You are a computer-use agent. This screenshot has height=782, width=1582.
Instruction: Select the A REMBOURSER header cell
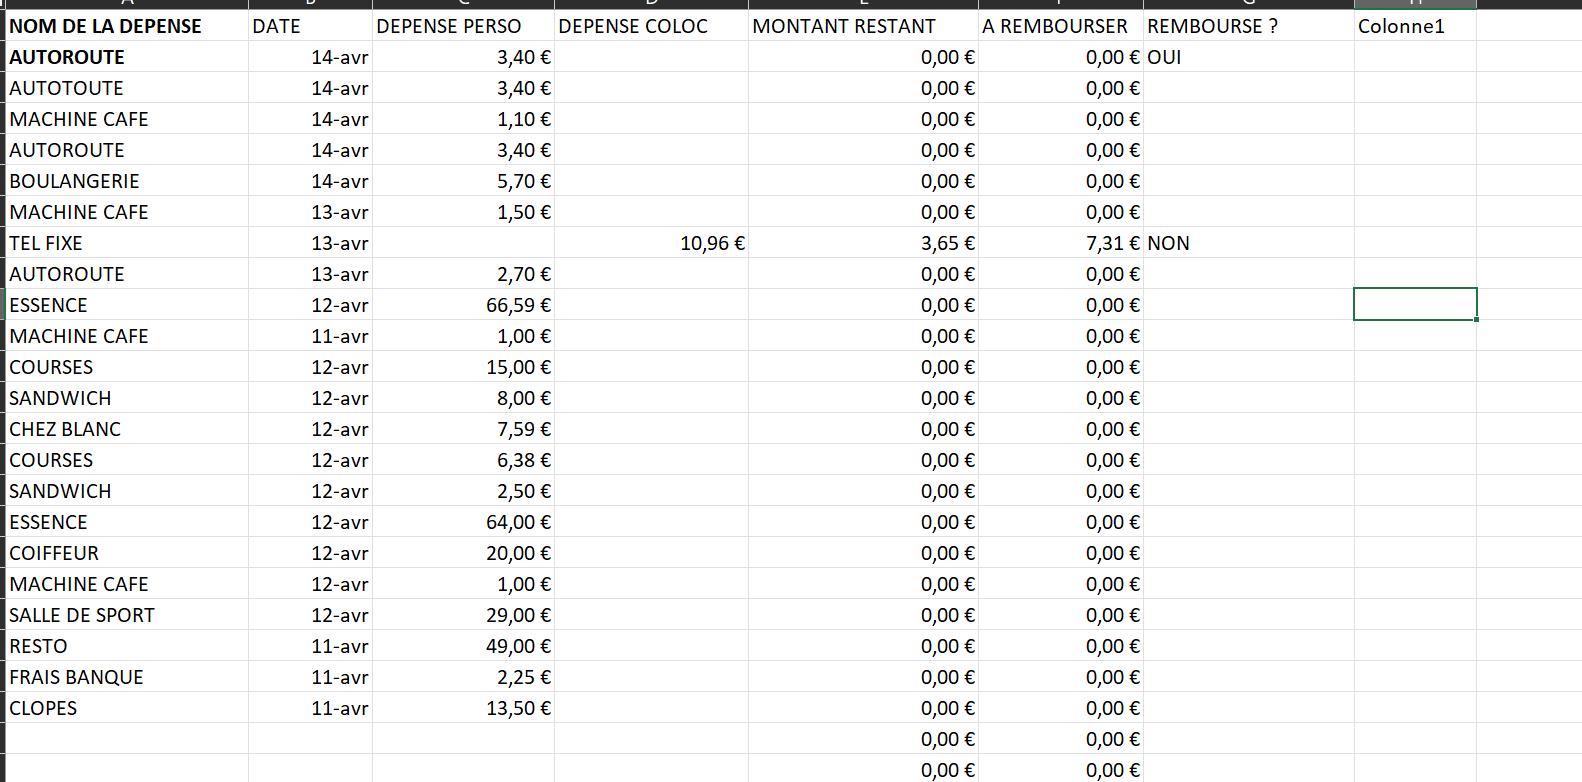pos(1060,26)
